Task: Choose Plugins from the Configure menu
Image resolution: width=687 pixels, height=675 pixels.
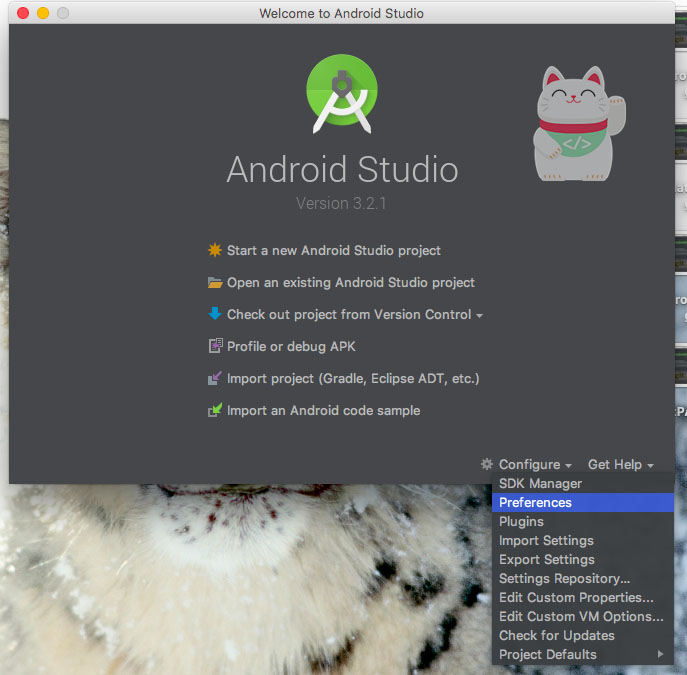Action: pos(583,521)
